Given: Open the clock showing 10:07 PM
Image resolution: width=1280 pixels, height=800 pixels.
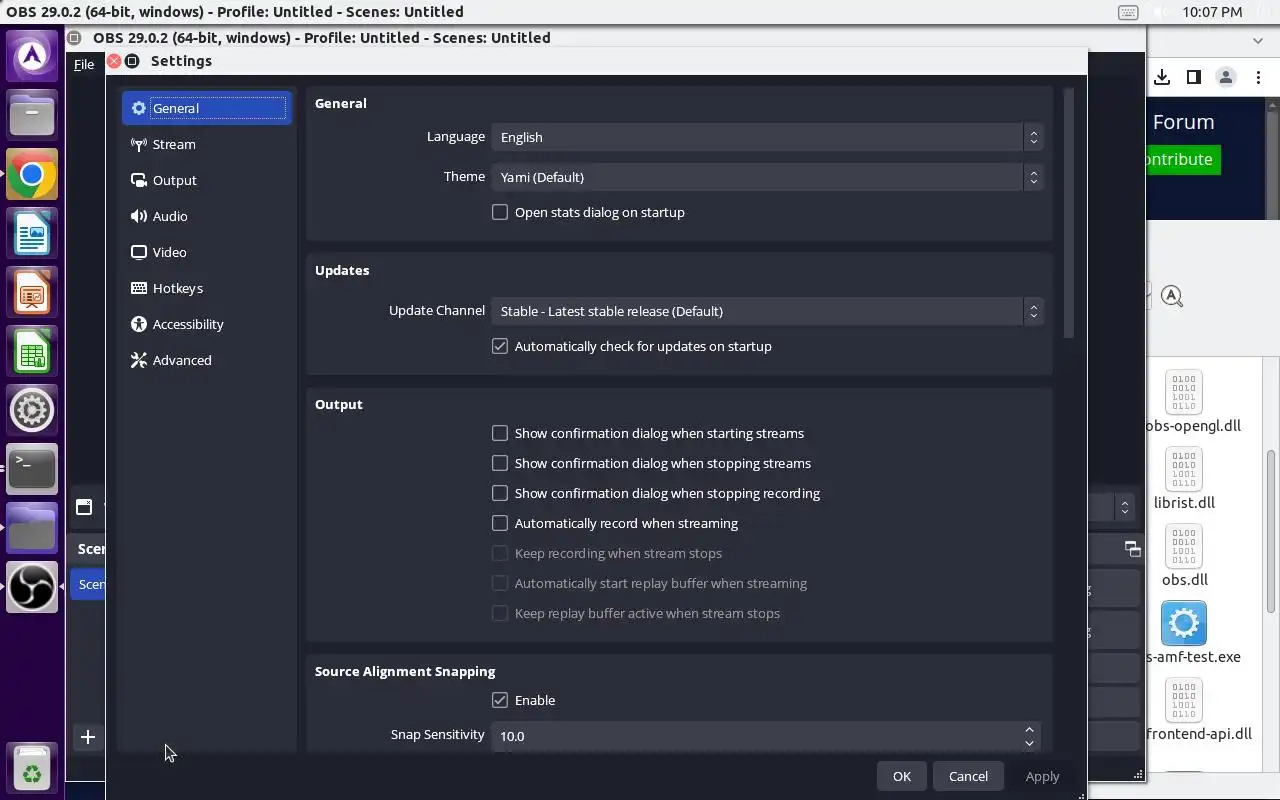Looking at the screenshot, I should click(x=1212, y=12).
